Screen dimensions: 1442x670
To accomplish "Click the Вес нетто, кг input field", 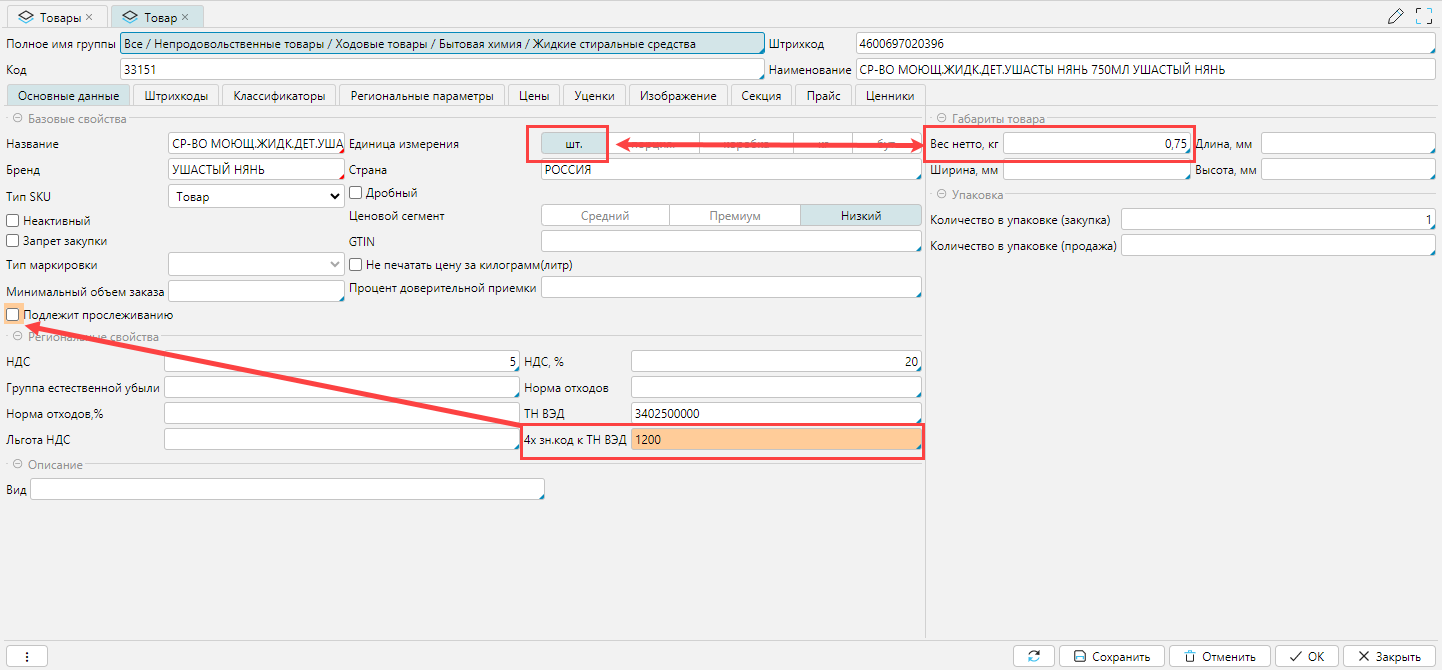I will pyautogui.click(x=1096, y=144).
